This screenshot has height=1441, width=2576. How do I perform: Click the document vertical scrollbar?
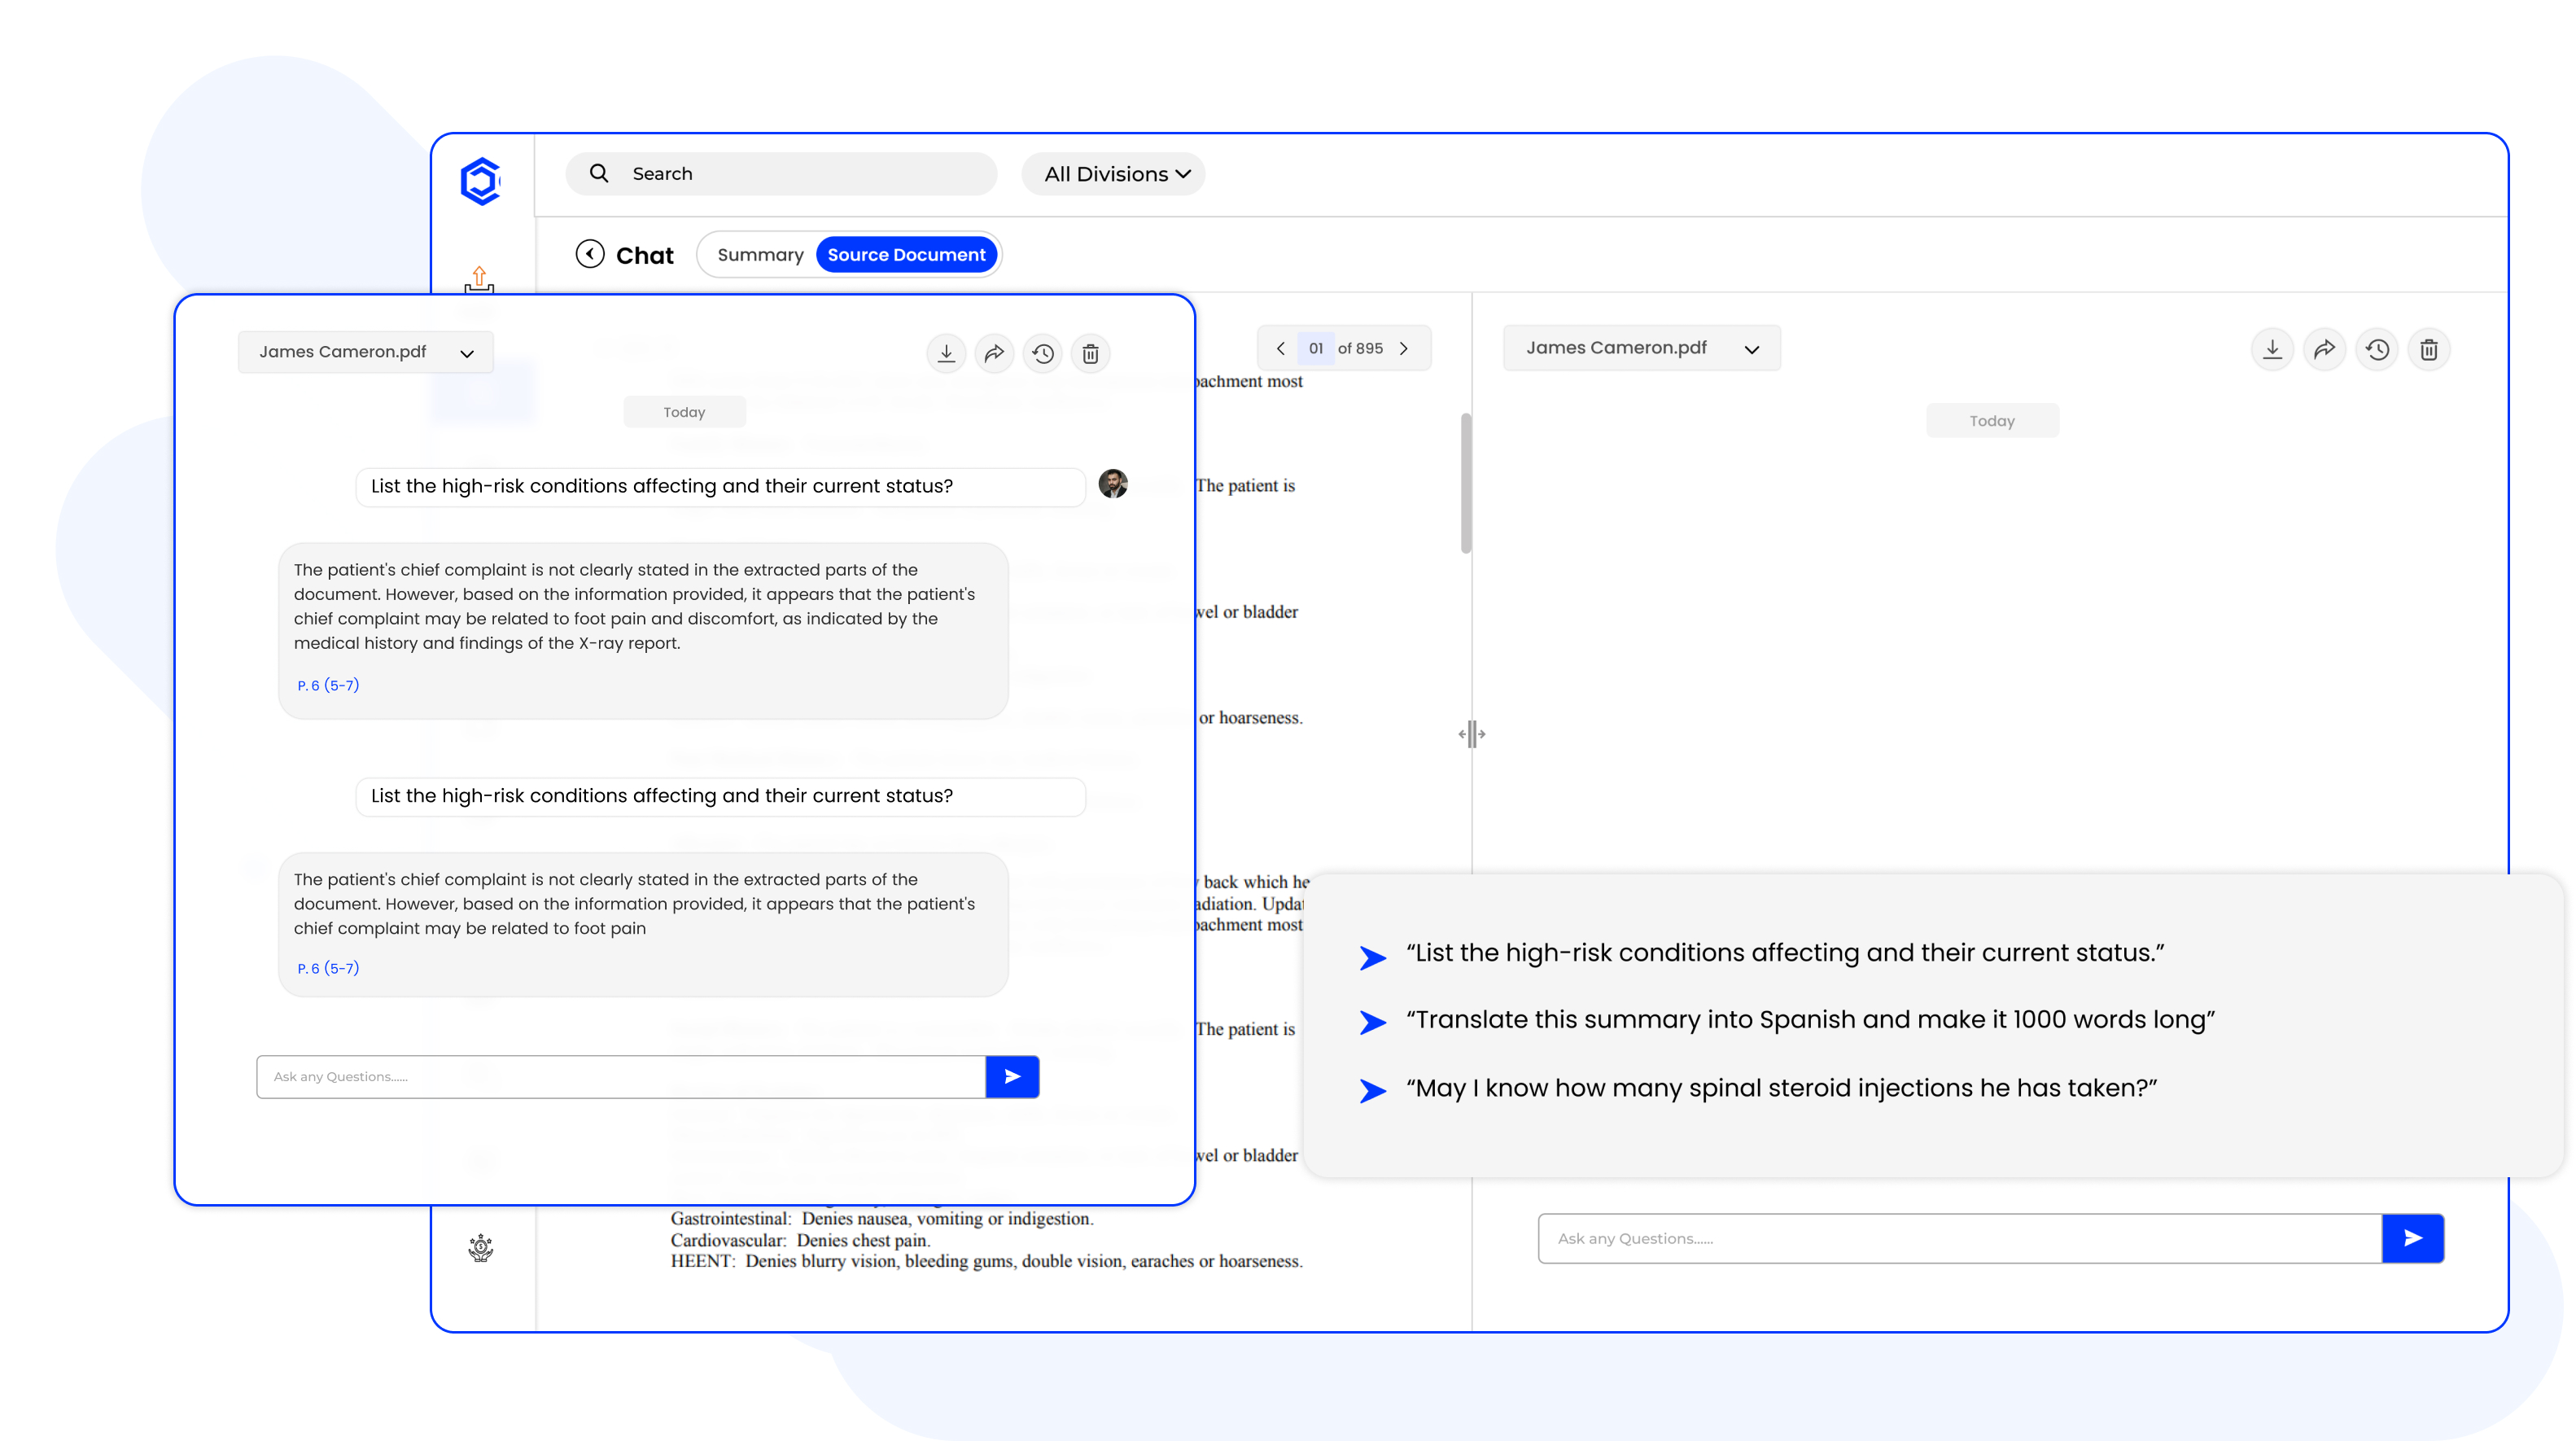(1466, 483)
